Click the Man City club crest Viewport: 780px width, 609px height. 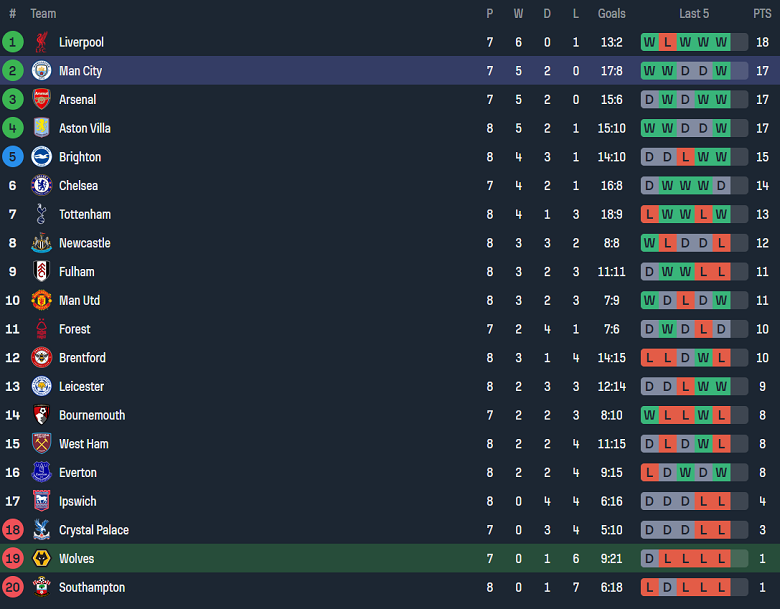pyautogui.click(x=41, y=71)
